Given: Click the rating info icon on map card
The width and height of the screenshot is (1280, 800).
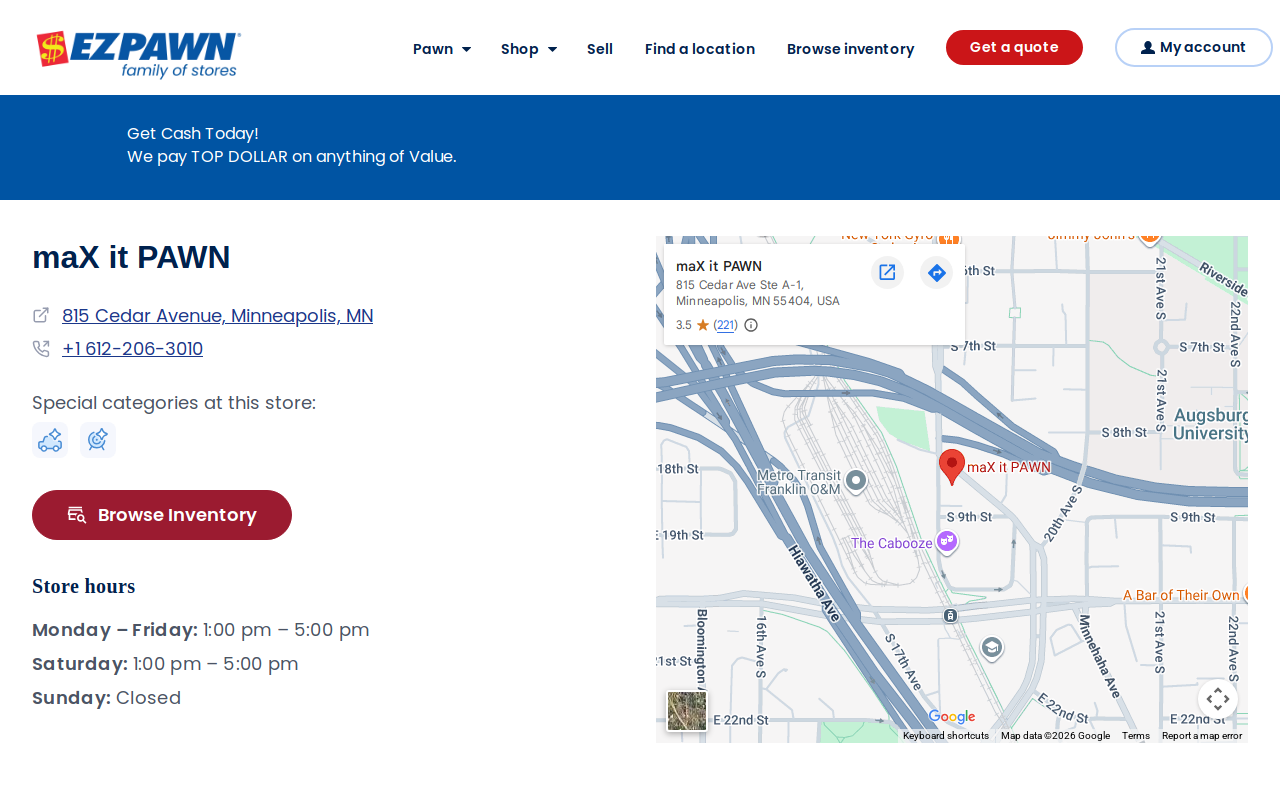Looking at the screenshot, I should 751,325.
